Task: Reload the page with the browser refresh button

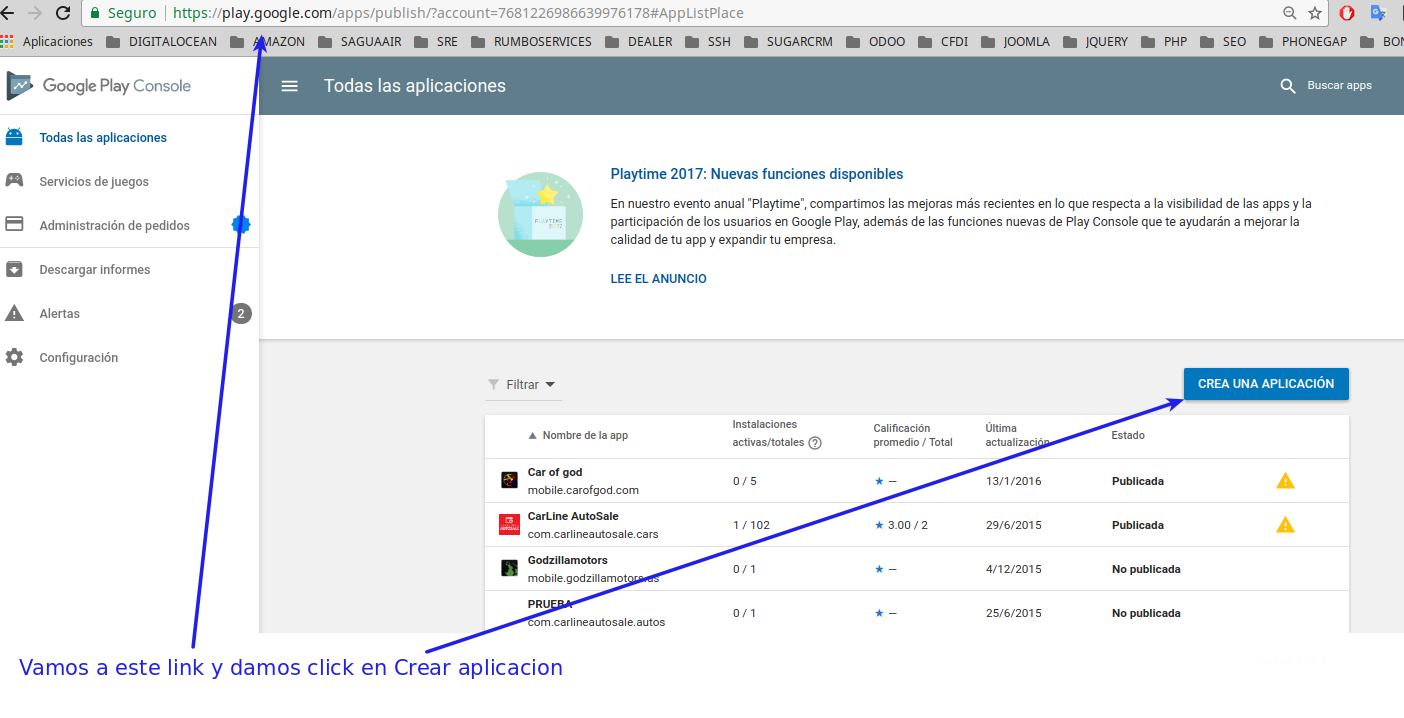Action: coord(63,13)
